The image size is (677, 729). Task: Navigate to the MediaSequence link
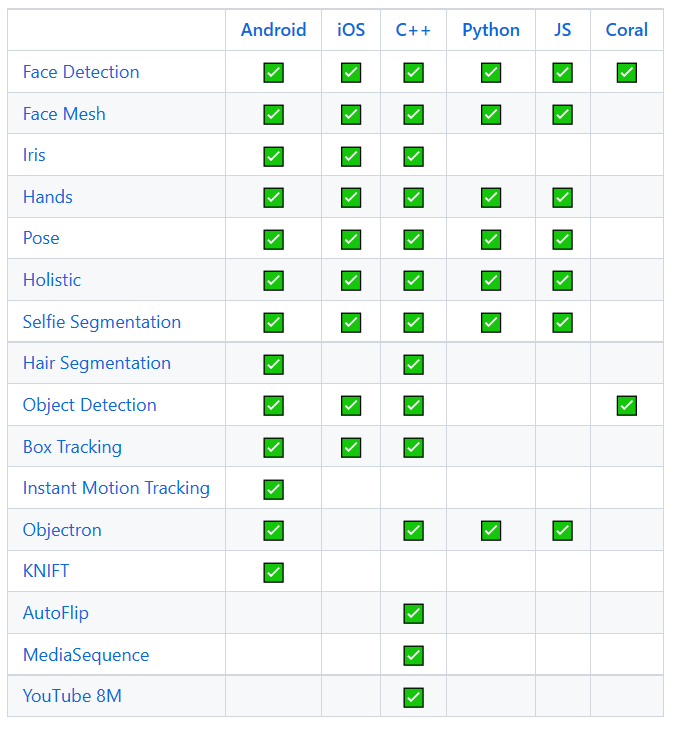click(86, 655)
